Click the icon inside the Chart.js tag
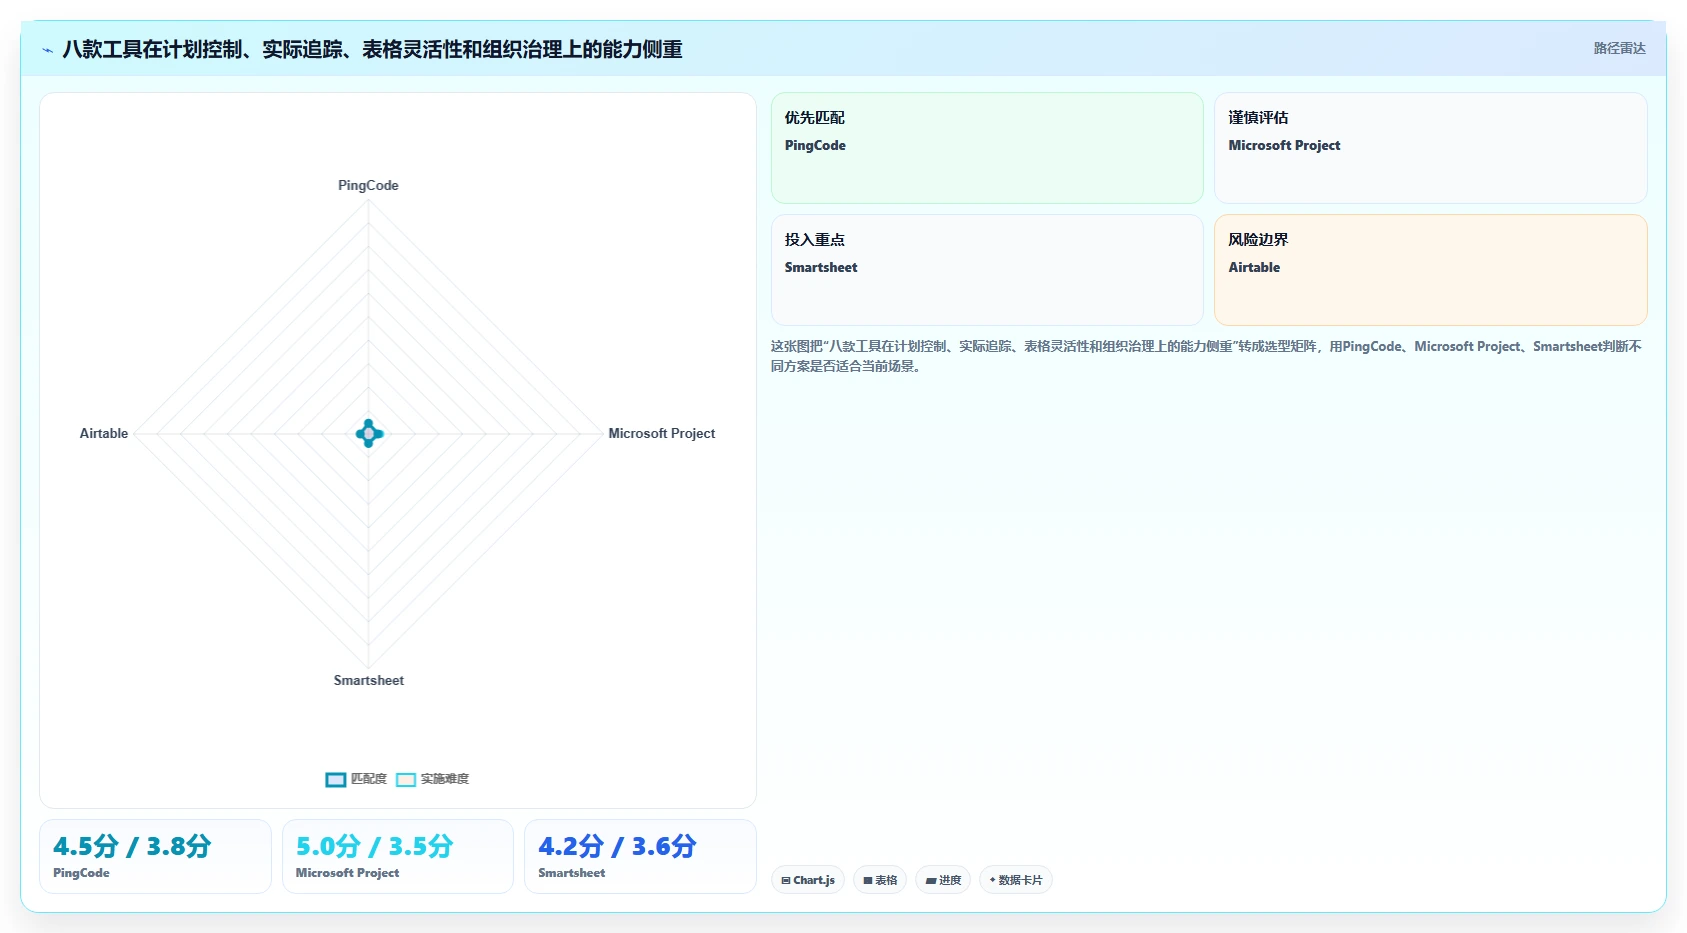 786,881
